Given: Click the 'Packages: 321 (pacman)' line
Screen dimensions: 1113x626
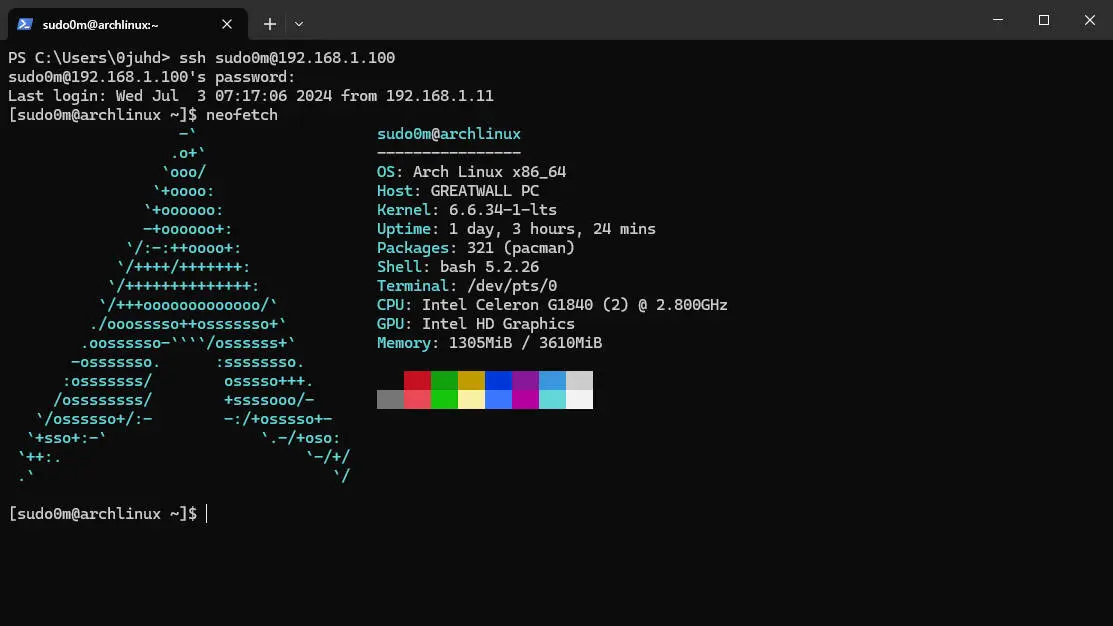Looking at the screenshot, I should 476,248.
